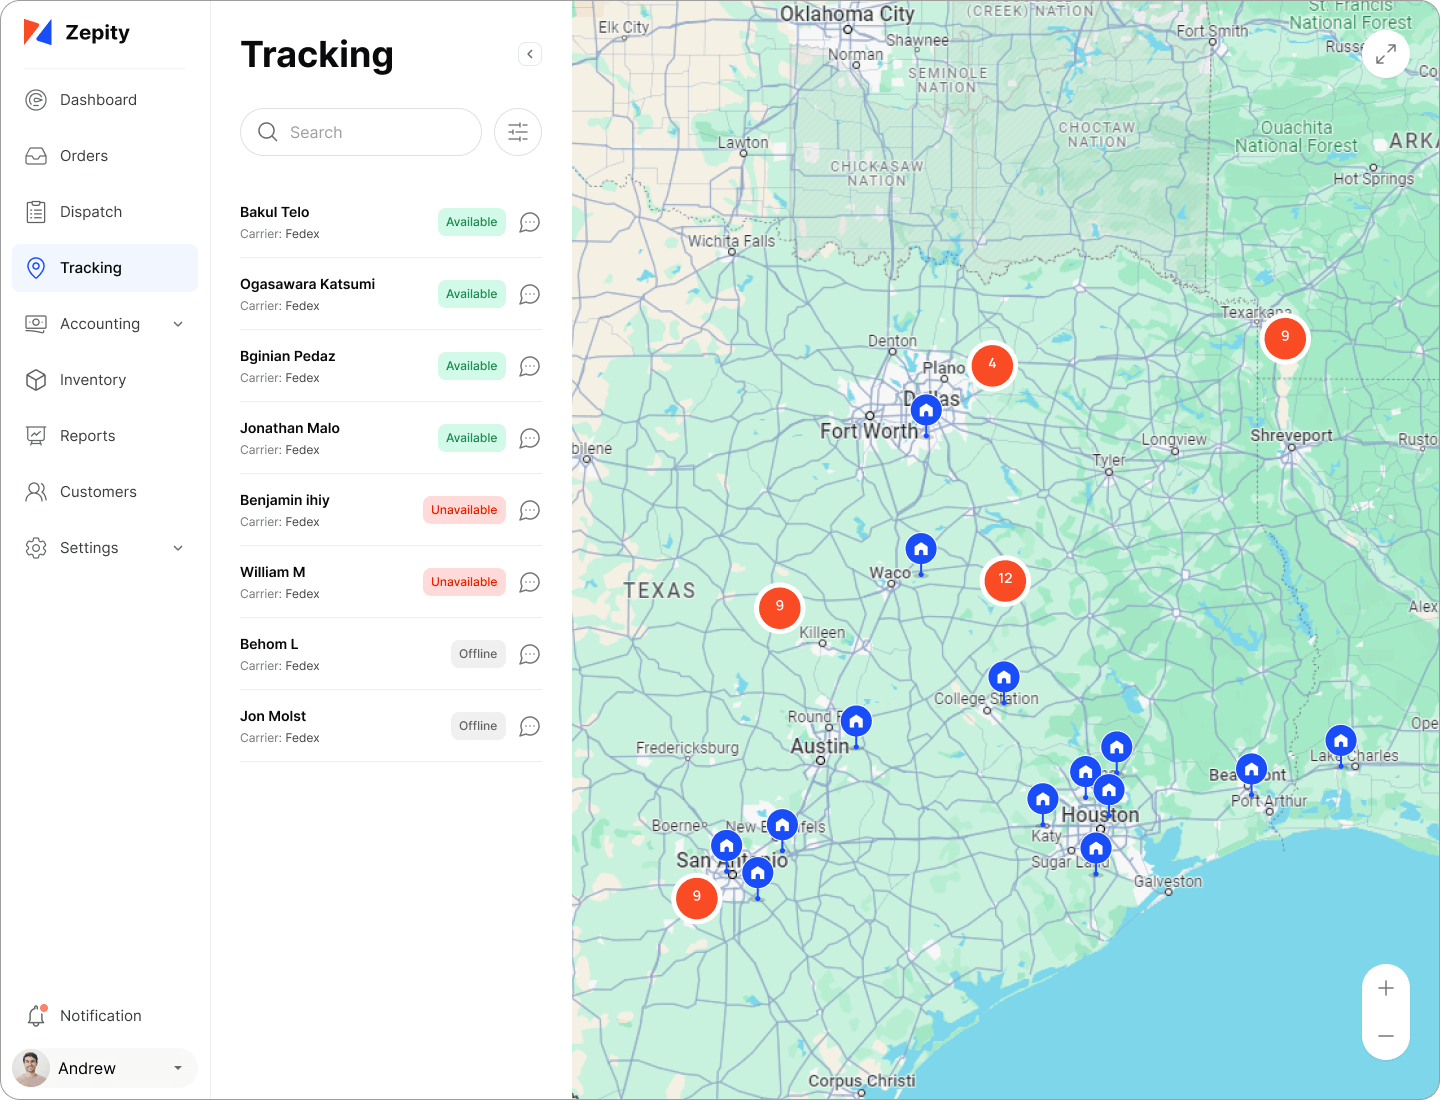Open Notification from the sidebar
Image resolution: width=1440 pixels, height=1100 pixels.
(x=100, y=1016)
